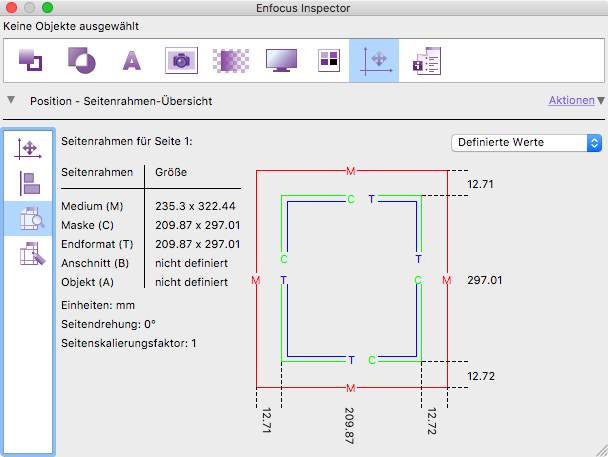This screenshot has height=457, width=608.
Task: Open the color separations squares icon
Action: [x=329, y=61]
